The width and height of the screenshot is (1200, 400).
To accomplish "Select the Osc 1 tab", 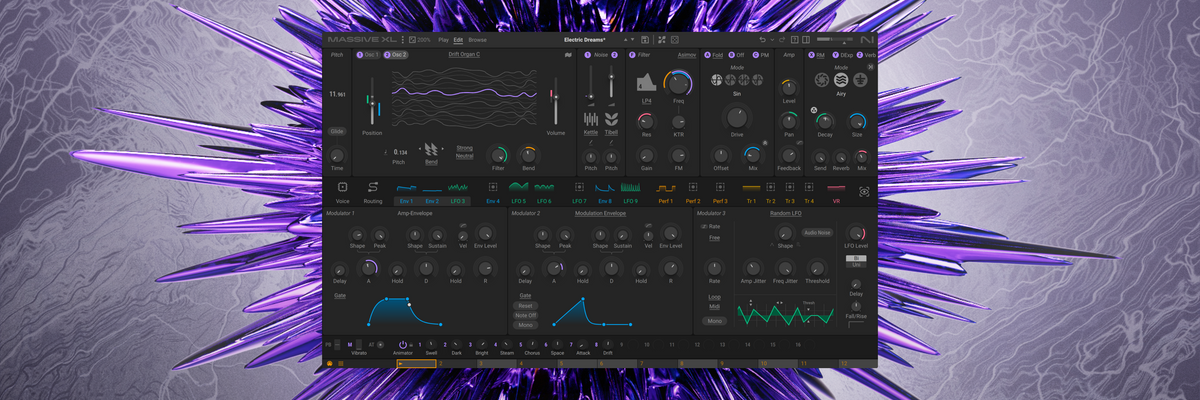I will [x=369, y=54].
